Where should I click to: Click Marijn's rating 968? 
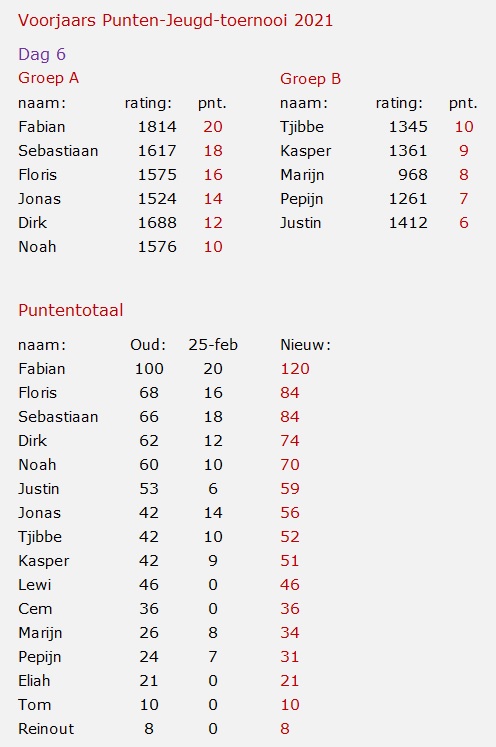(x=413, y=175)
